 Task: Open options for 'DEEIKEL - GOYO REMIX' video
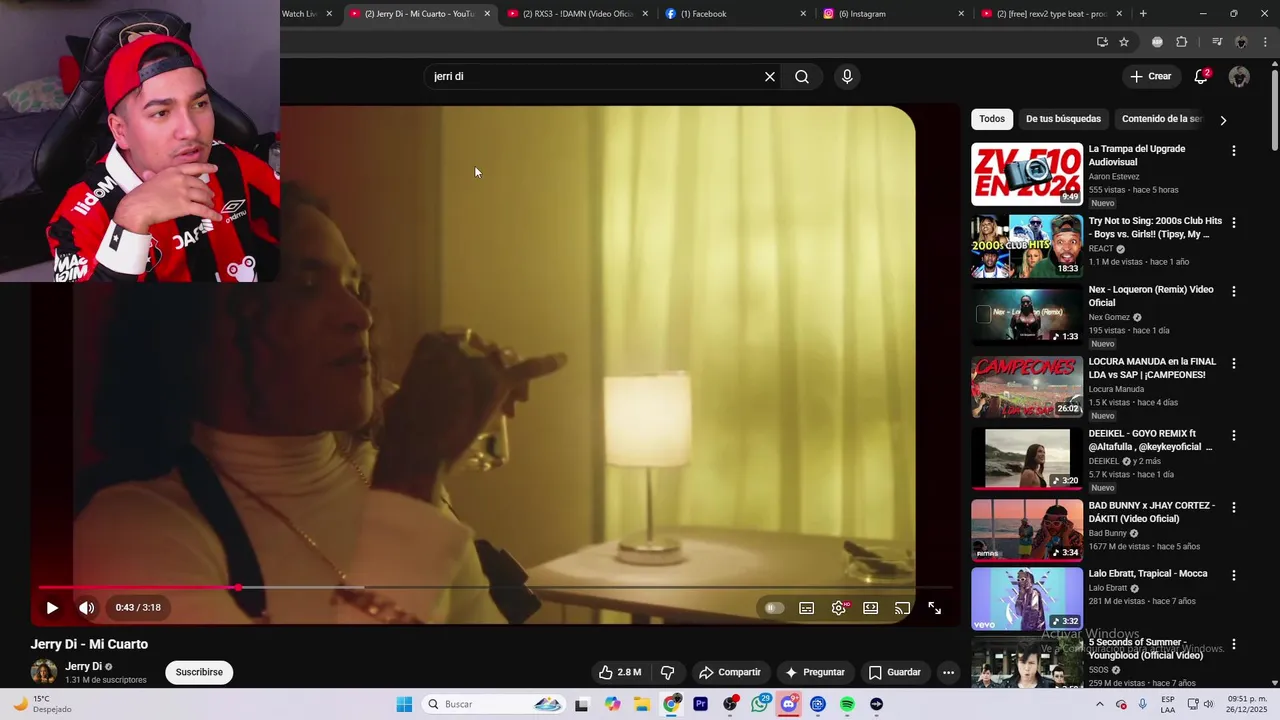pos(1233,436)
